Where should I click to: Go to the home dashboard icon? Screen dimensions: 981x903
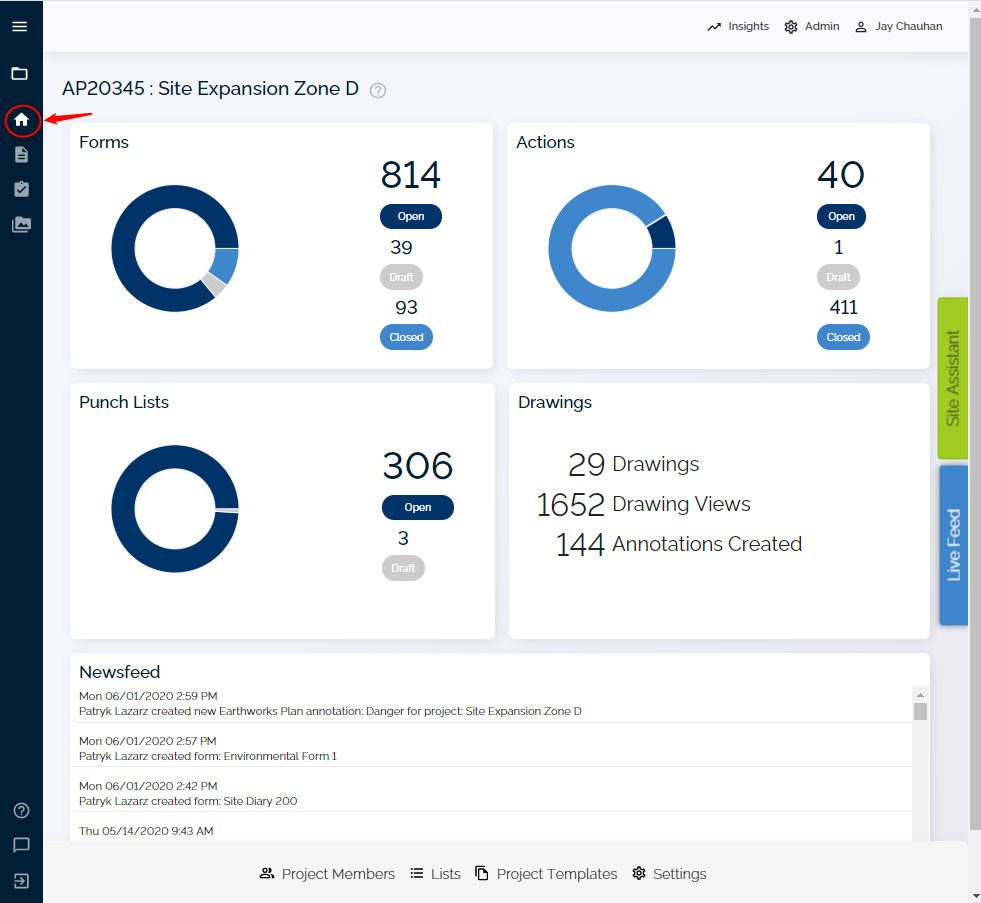coord(21,120)
